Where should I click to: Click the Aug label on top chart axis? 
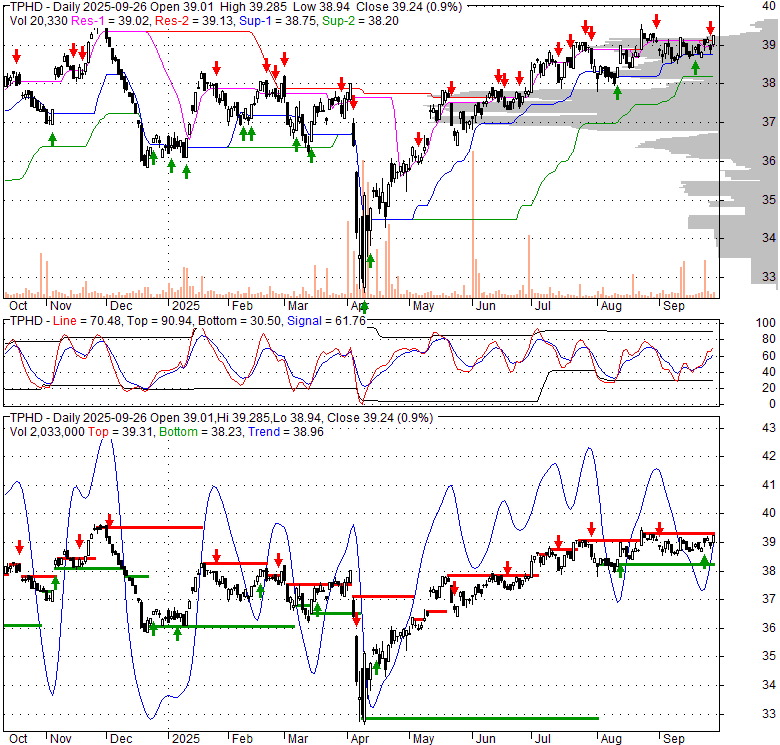click(x=611, y=306)
